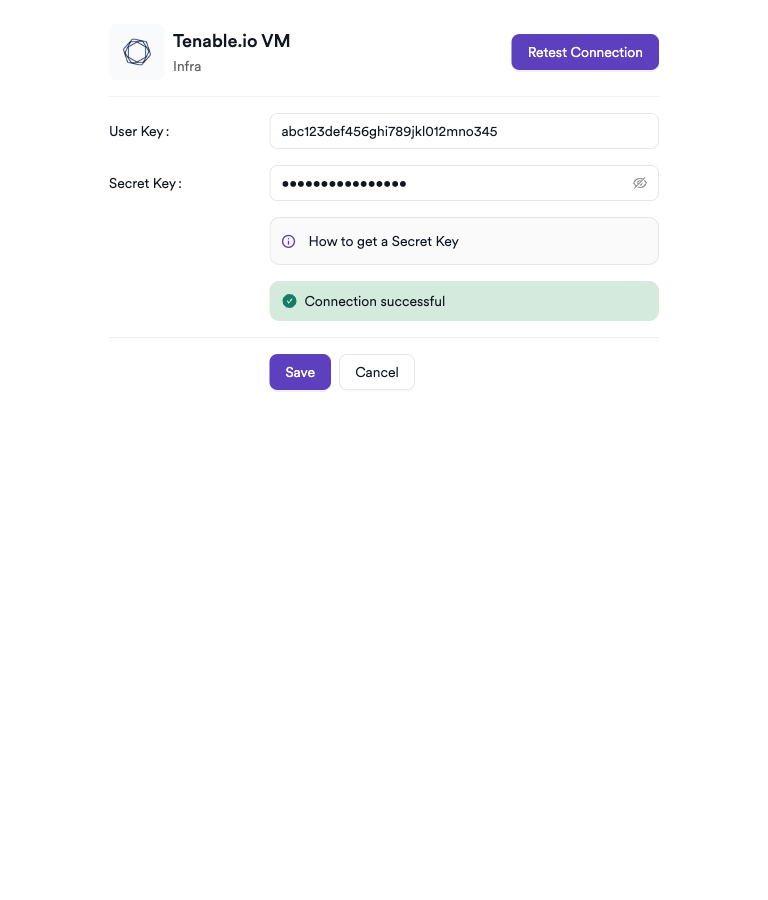The width and height of the screenshot is (768, 900).
Task: Open the 'How to get a Secret Key' guide
Action: (384, 241)
